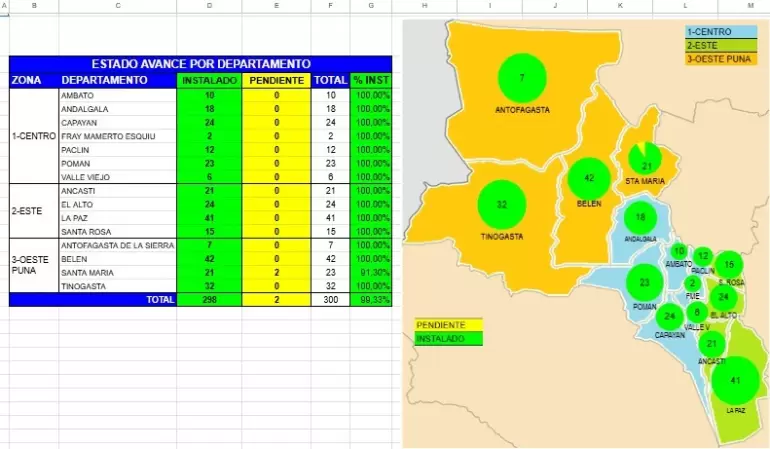Click the Poman circle showing 23
This screenshot has height=449, width=770.
pos(645,283)
